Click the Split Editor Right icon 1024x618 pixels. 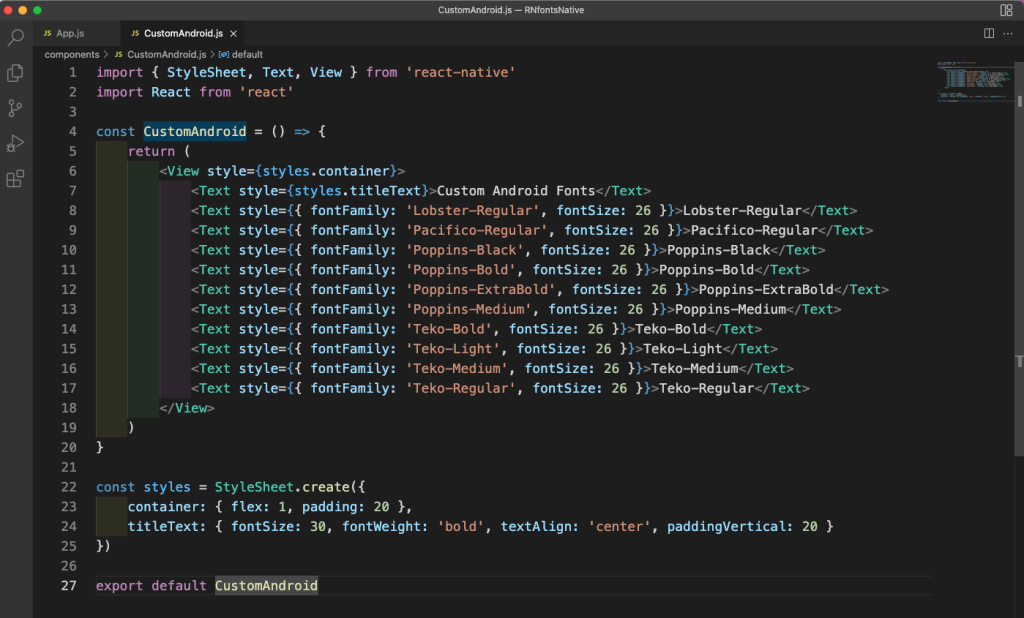click(989, 33)
